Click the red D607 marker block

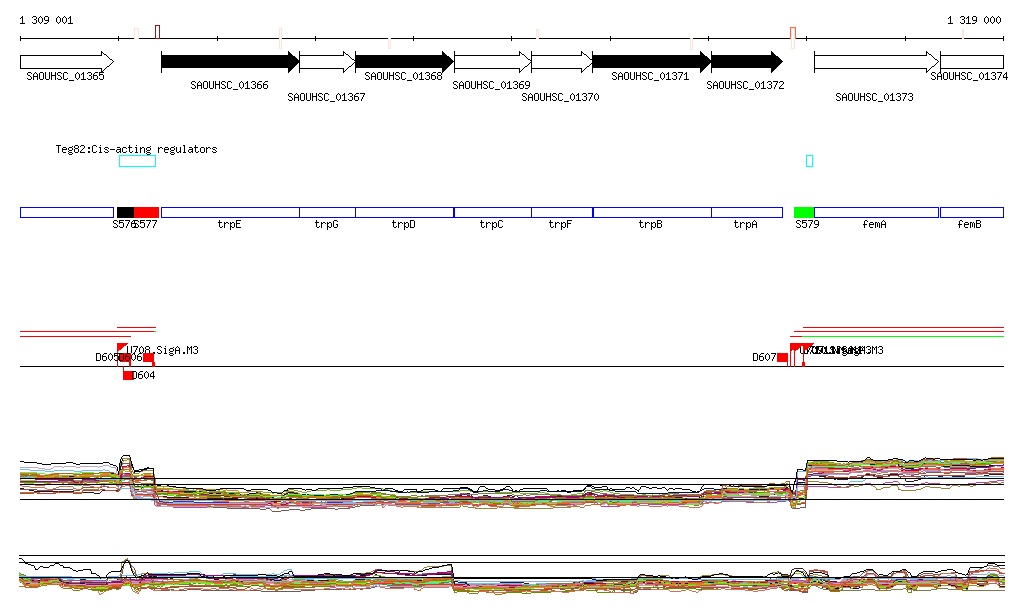[782, 357]
